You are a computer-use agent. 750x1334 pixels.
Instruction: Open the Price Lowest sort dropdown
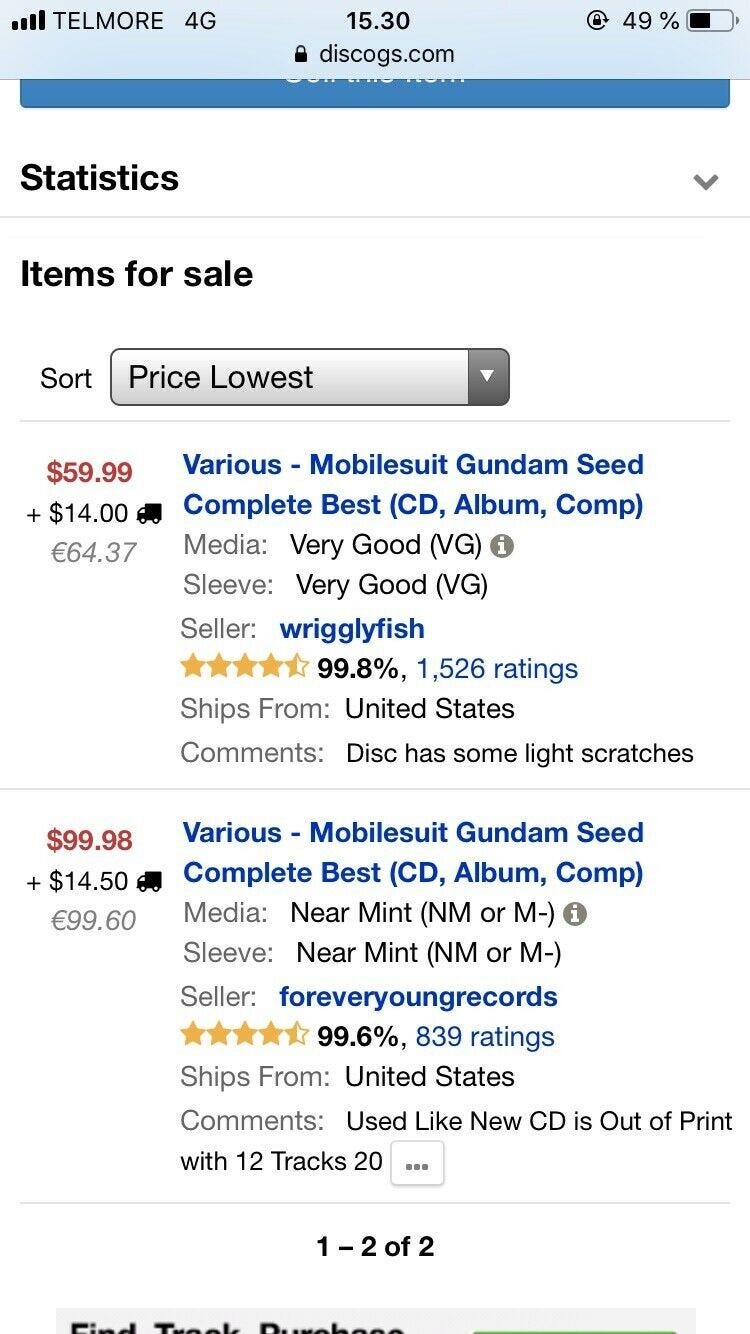point(309,377)
